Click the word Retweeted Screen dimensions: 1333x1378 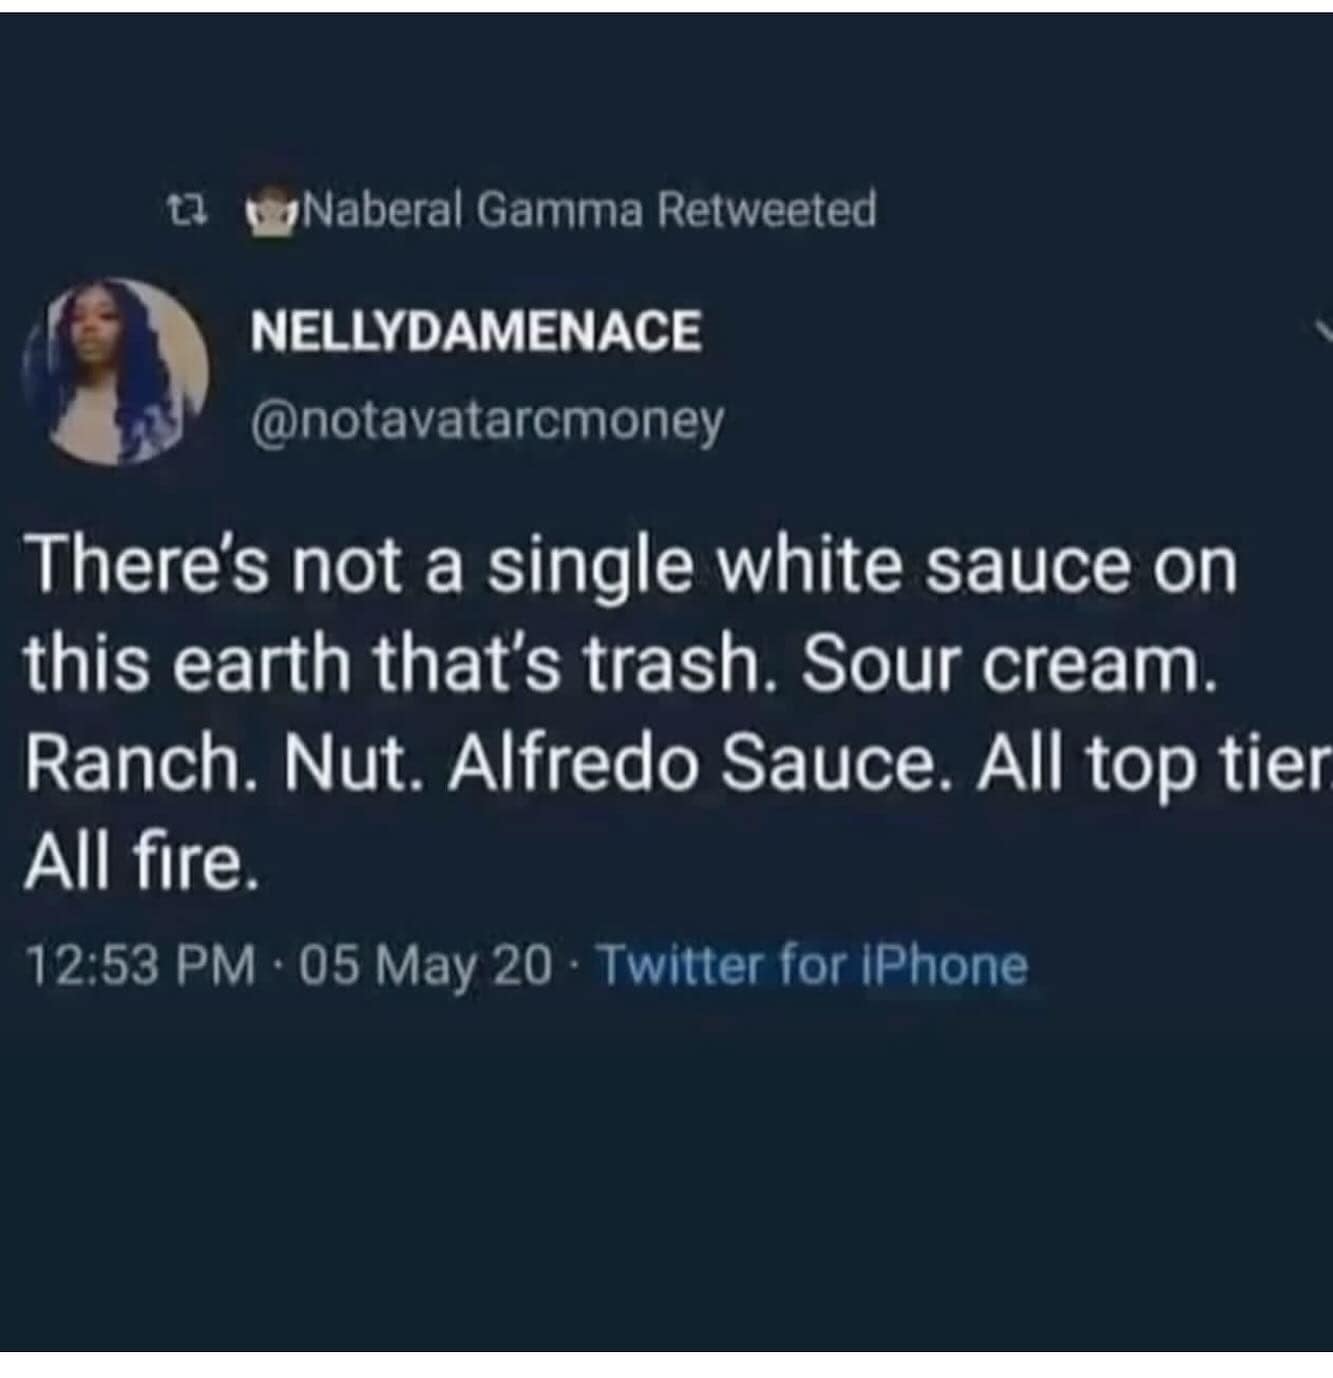[768, 209]
